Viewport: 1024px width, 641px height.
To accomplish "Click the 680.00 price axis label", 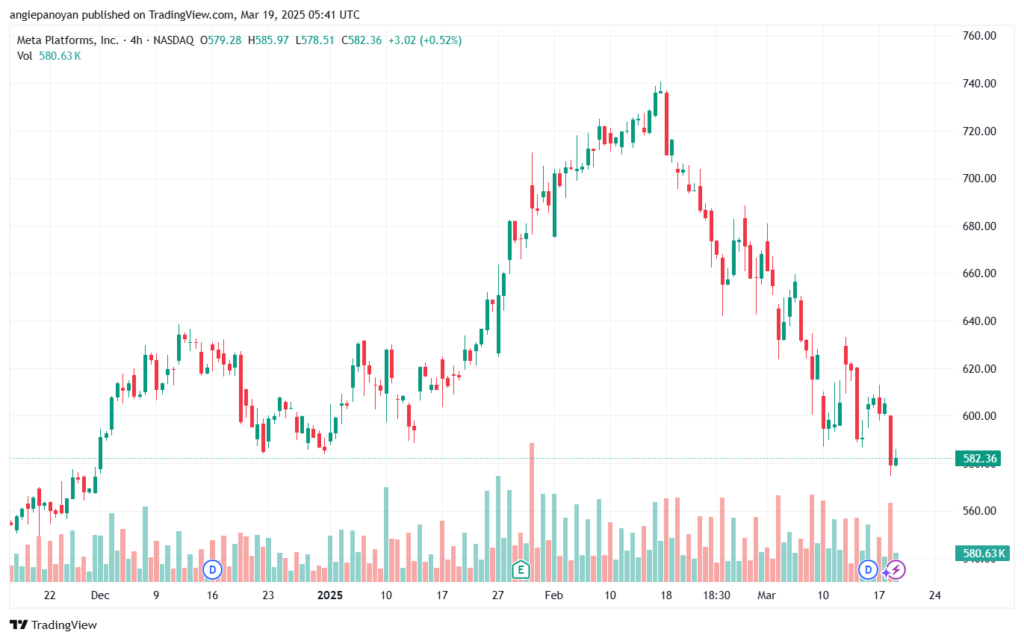I will point(979,226).
